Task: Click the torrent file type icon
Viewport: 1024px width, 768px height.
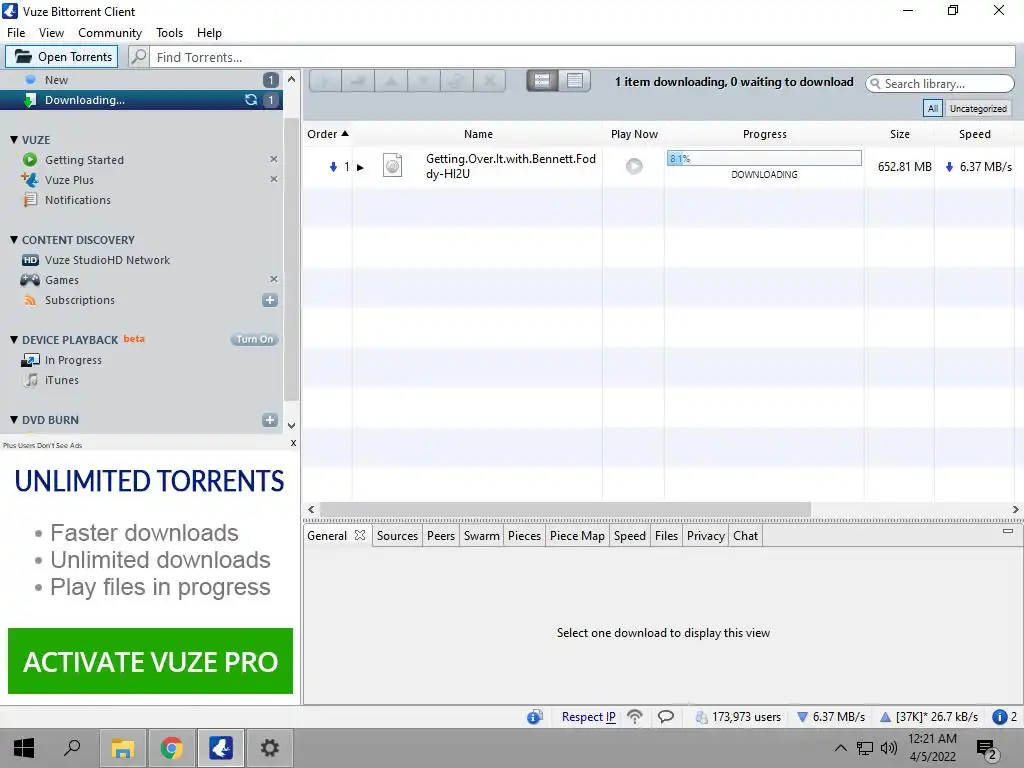Action: [x=392, y=166]
